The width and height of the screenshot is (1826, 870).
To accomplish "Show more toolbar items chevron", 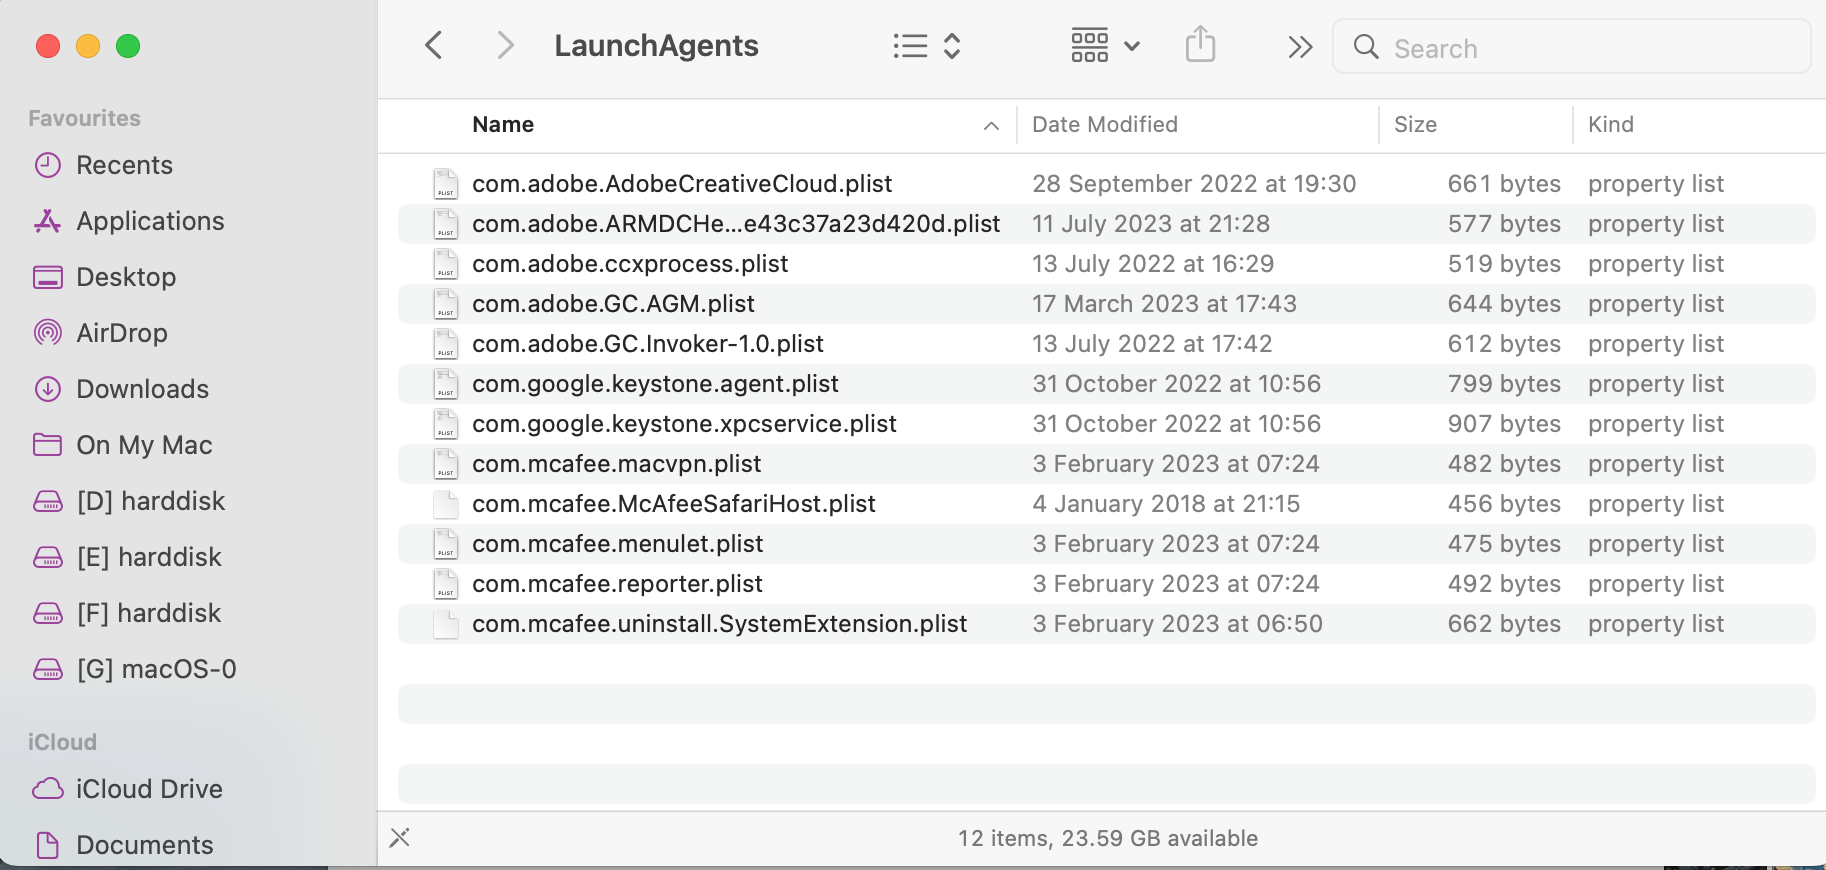I will [1300, 47].
